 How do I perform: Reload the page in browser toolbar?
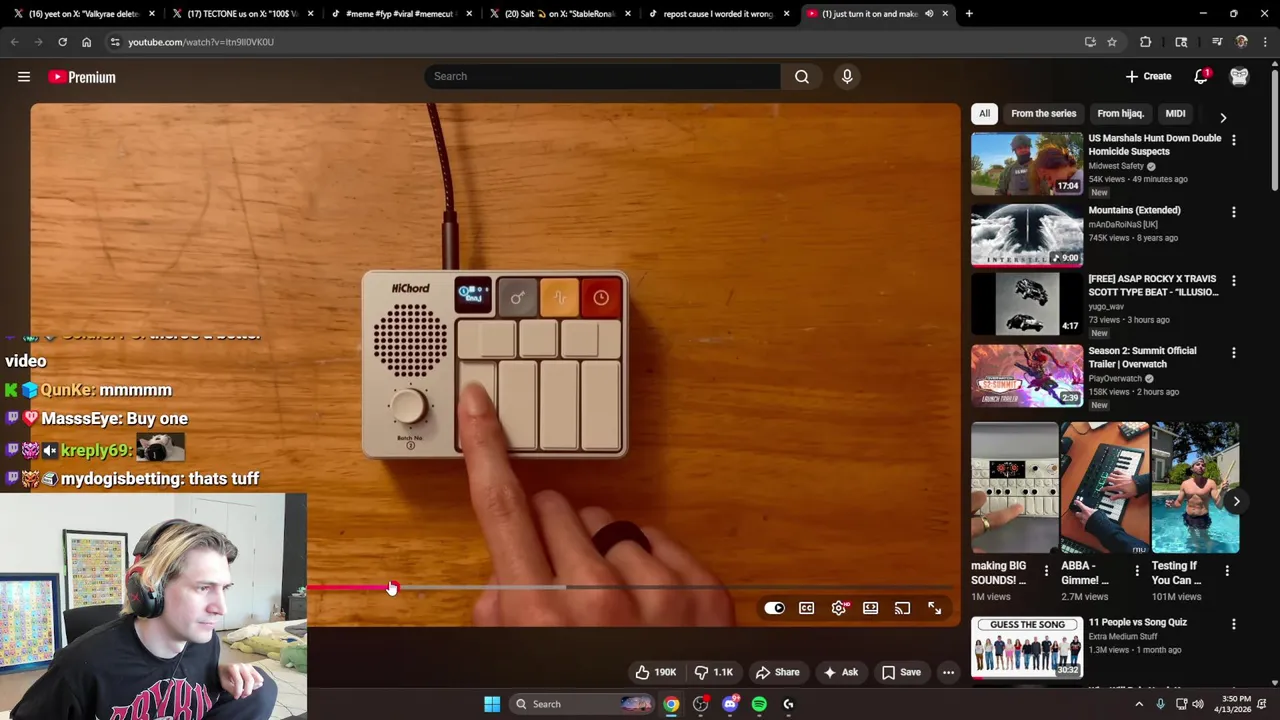tap(62, 42)
